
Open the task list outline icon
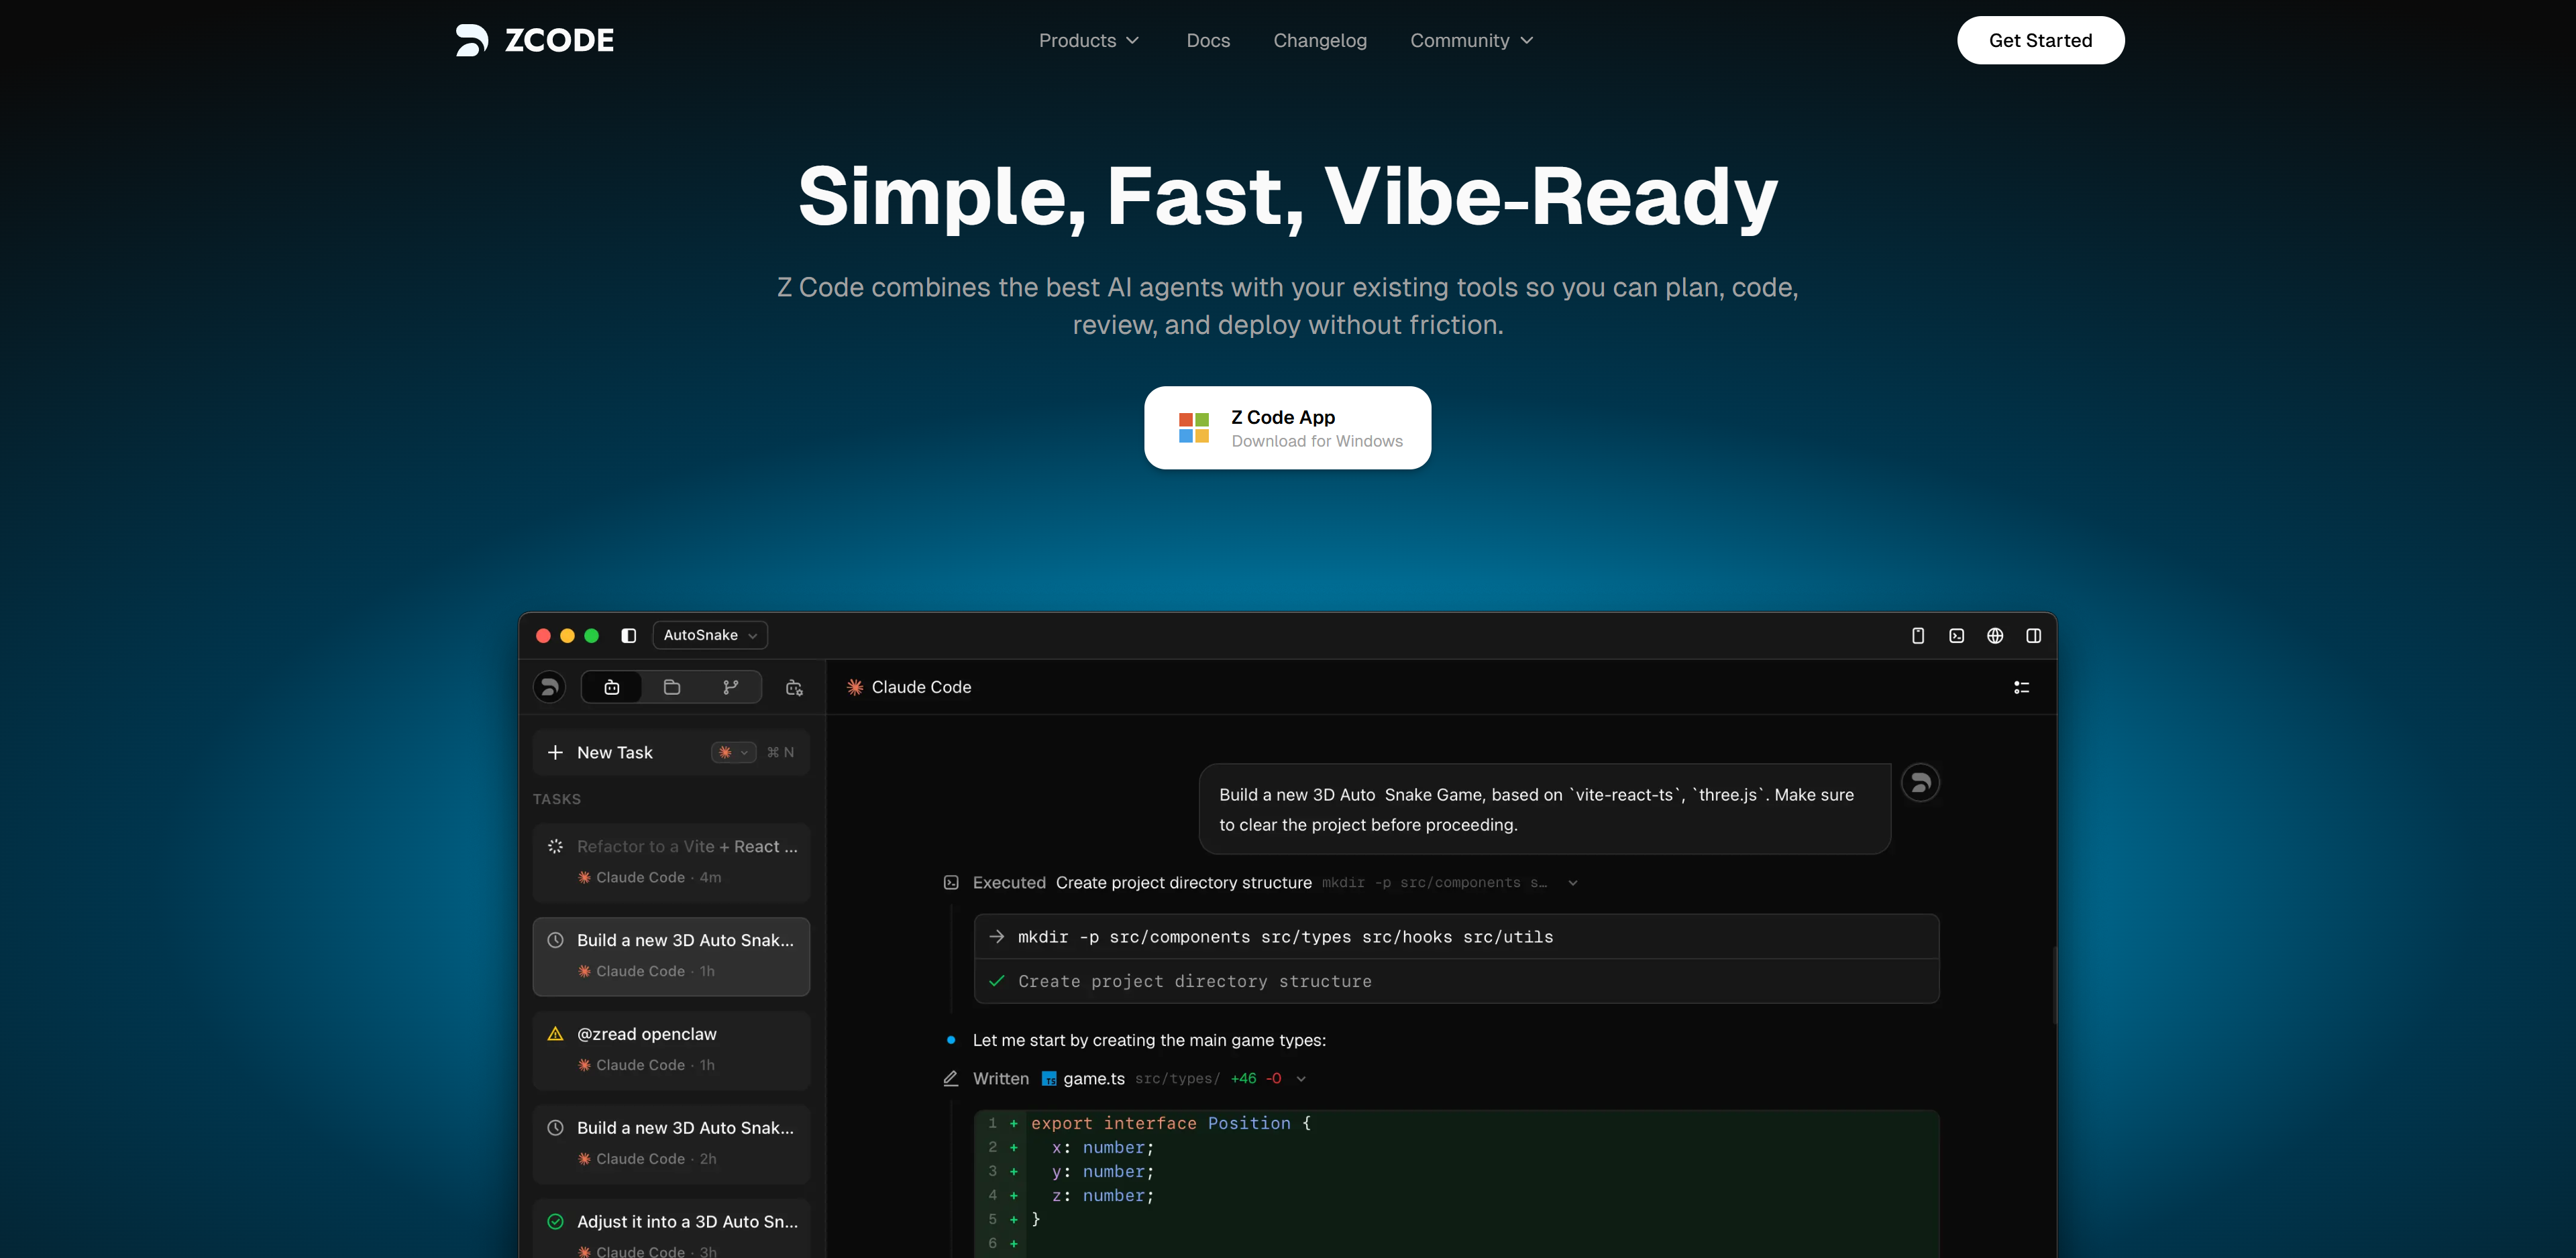pyautogui.click(x=2021, y=687)
